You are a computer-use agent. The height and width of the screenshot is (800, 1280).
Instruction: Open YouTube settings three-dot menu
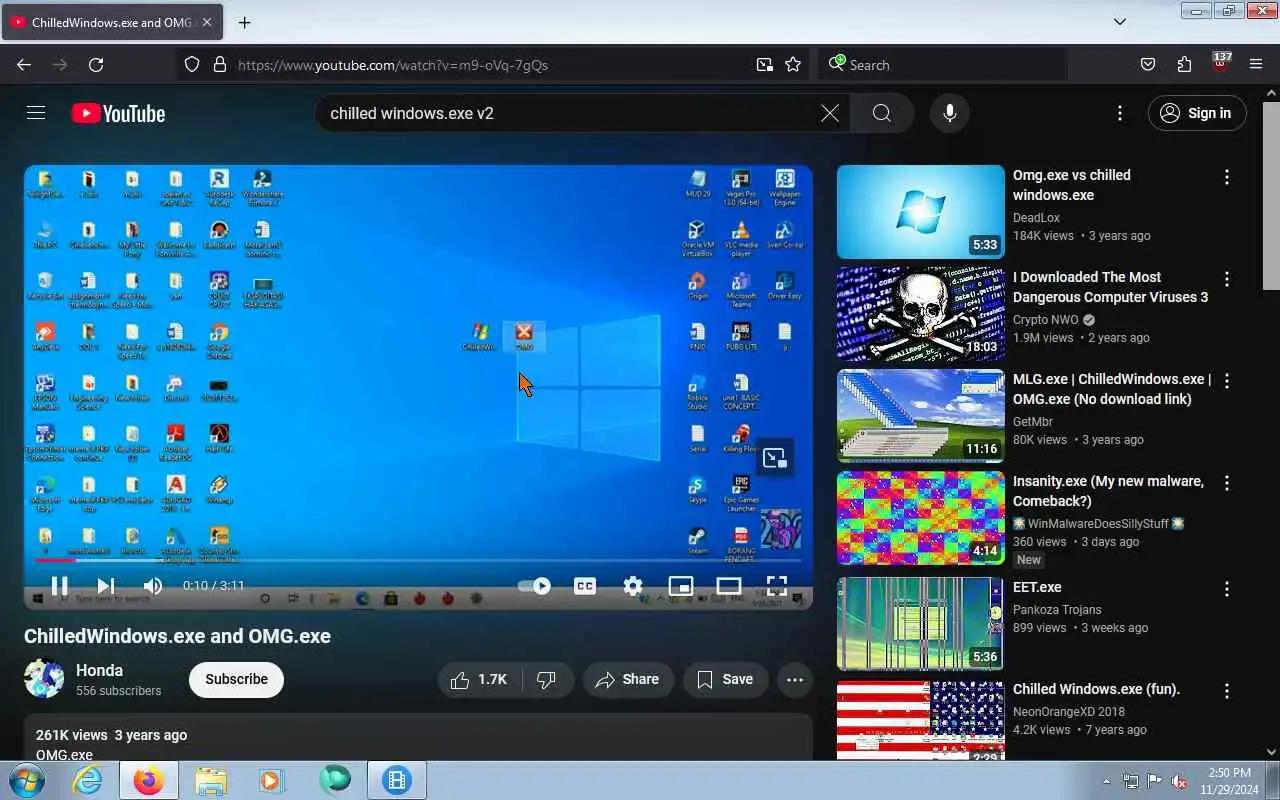(1120, 113)
